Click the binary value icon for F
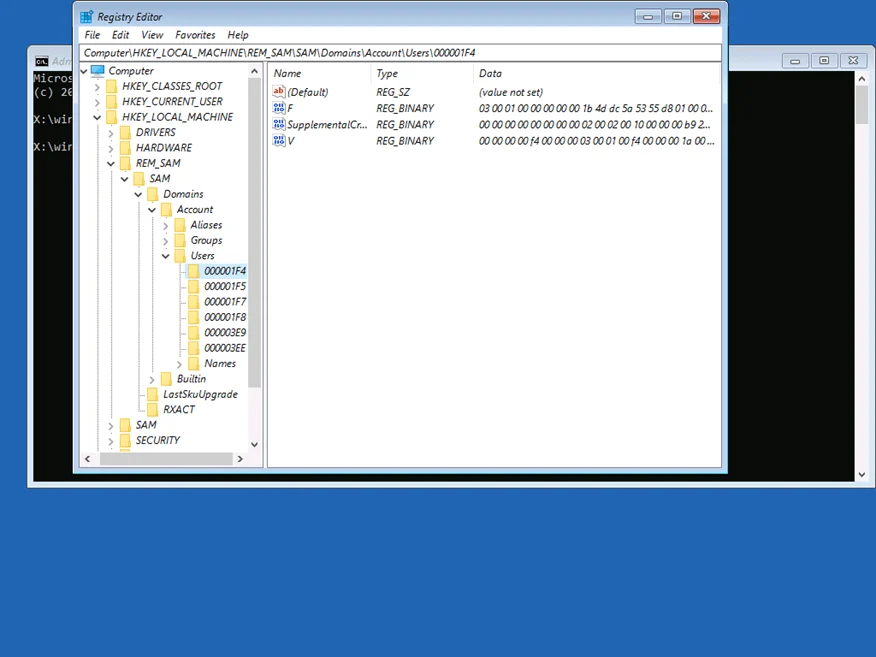The width and height of the screenshot is (876, 657). [279, 108]
